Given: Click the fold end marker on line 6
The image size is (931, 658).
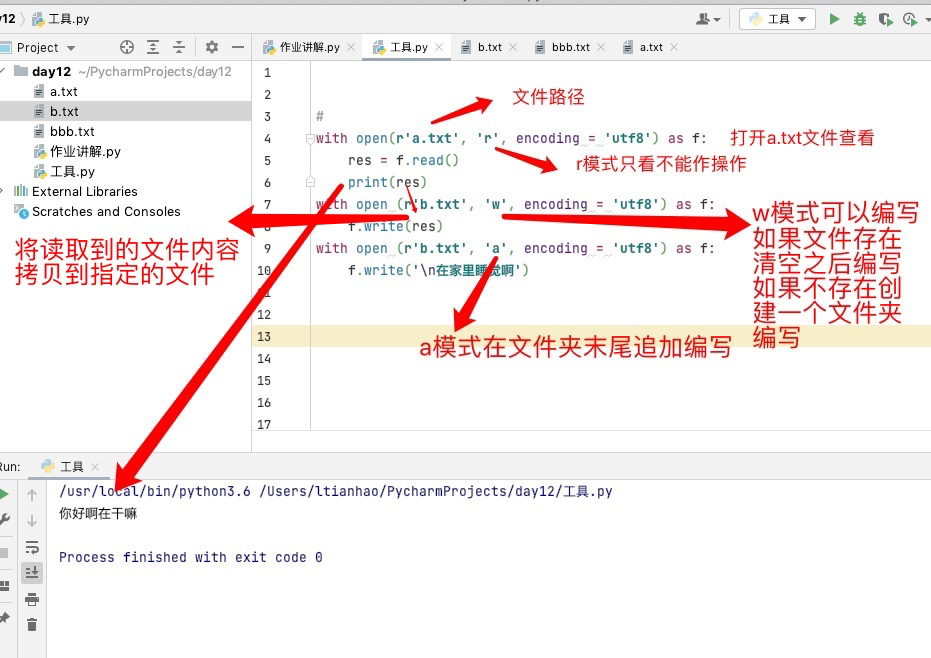Looking at the screenshot, I should [310, 182].
